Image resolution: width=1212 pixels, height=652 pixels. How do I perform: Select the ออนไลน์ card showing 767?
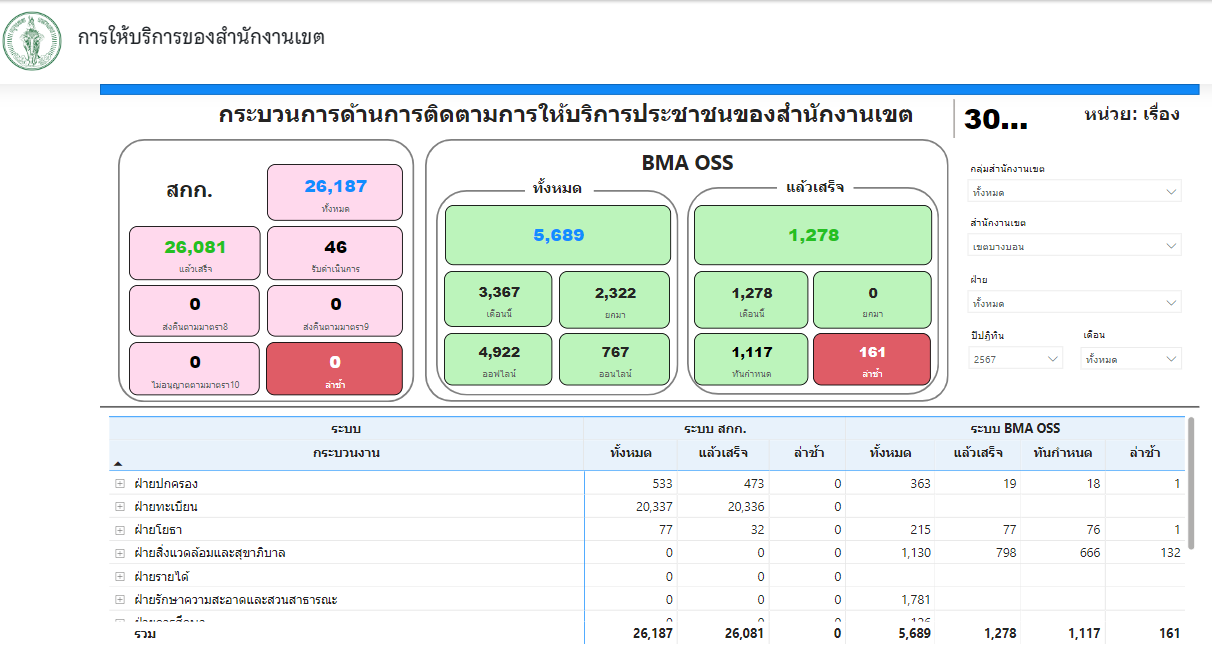click(x=615, y=359)
